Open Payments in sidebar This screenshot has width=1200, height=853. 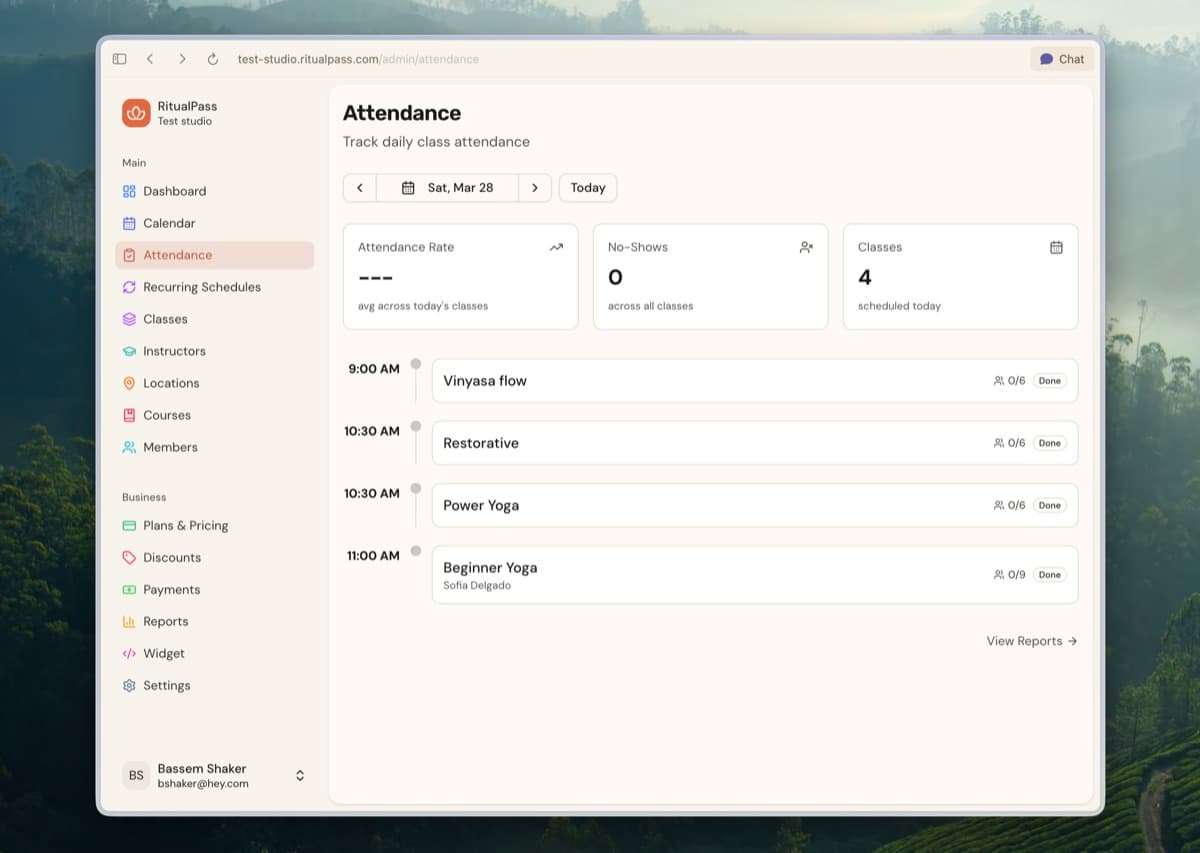[215, 589]
